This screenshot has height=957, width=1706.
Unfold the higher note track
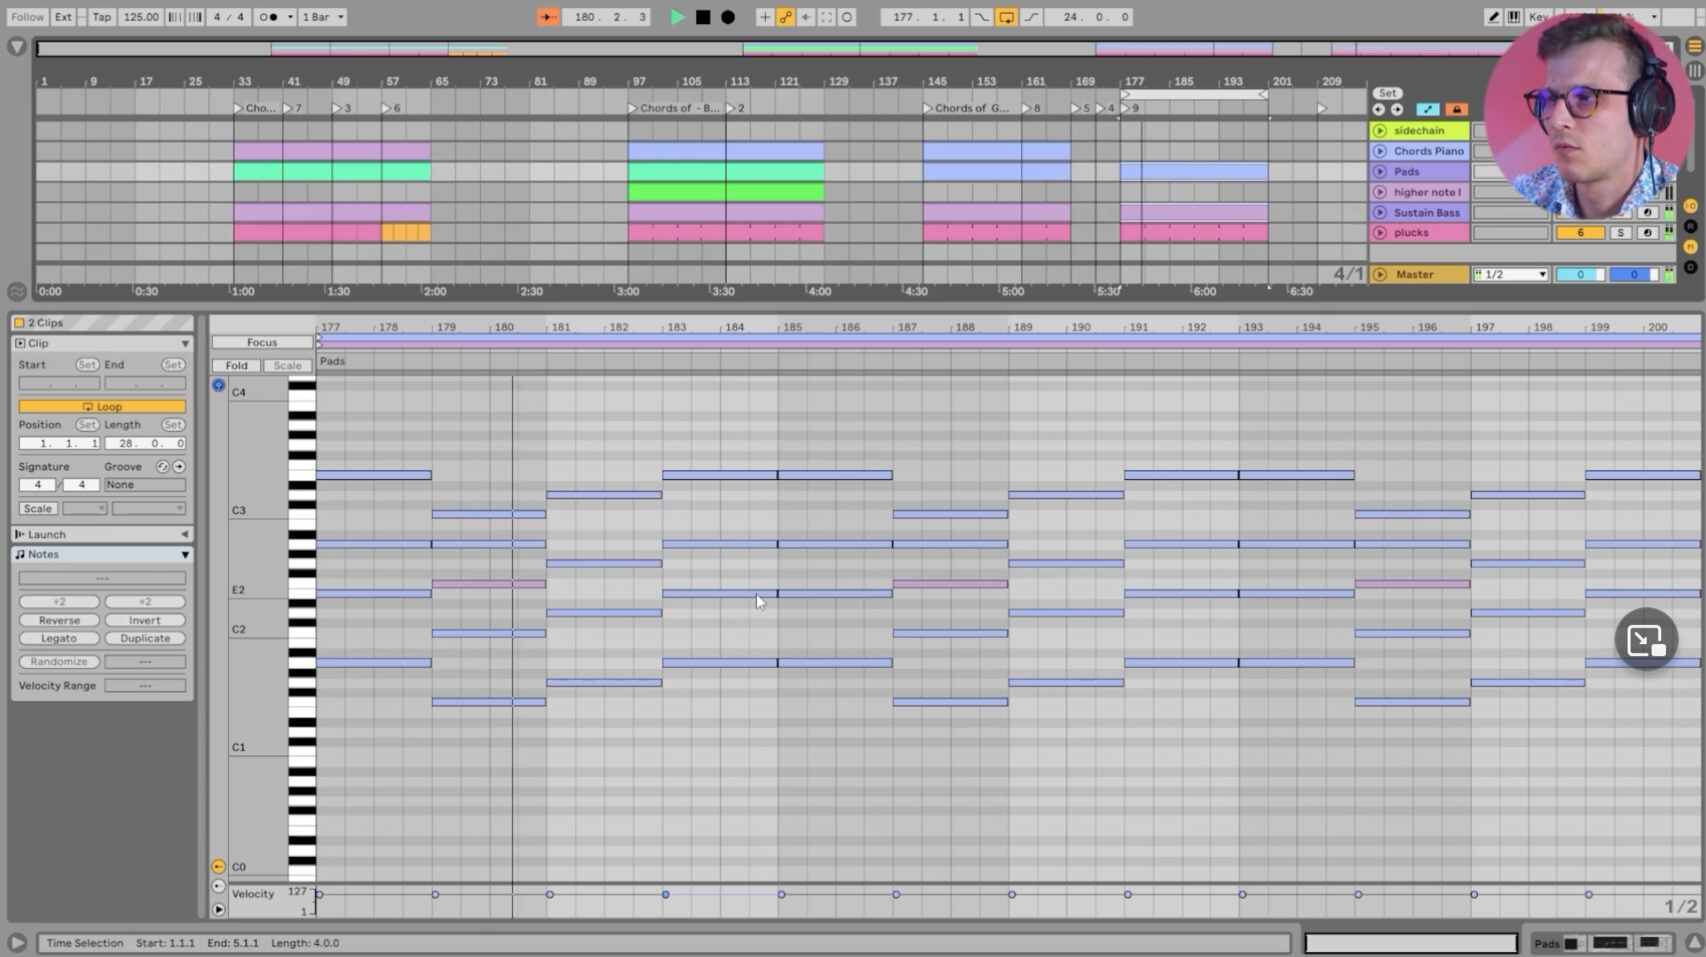tap(1380, 192)
